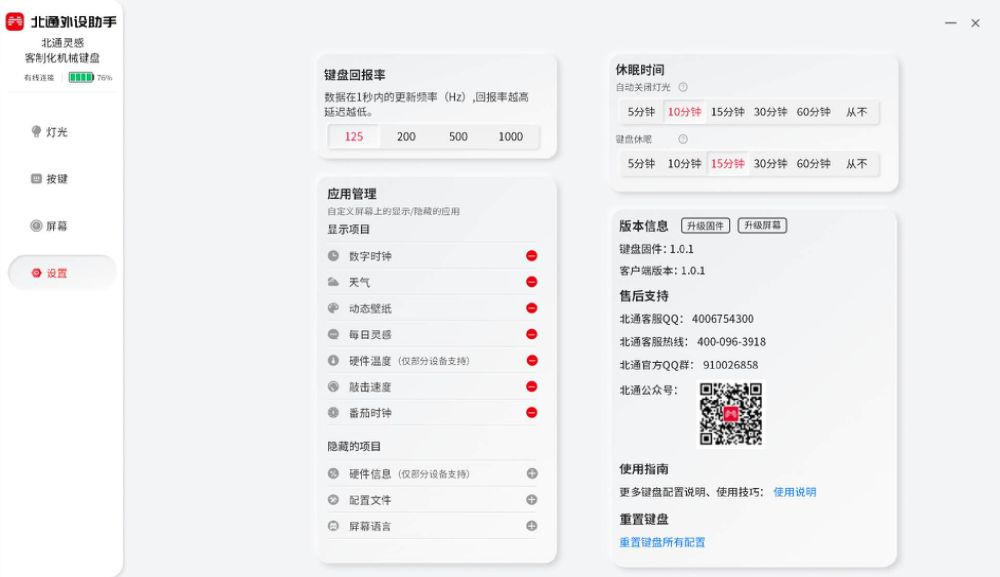
Task: Close the 北通外设助手 window
Action: [975, 22]
